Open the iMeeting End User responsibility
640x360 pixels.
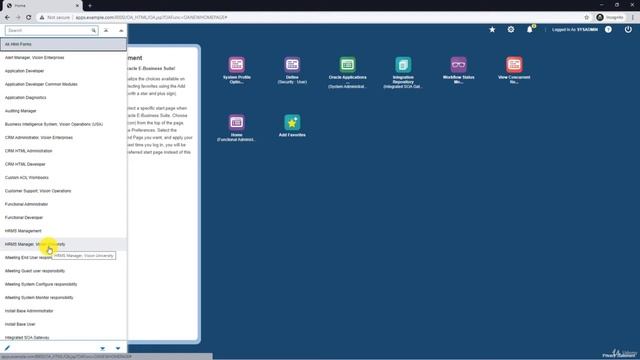(63, 258)
